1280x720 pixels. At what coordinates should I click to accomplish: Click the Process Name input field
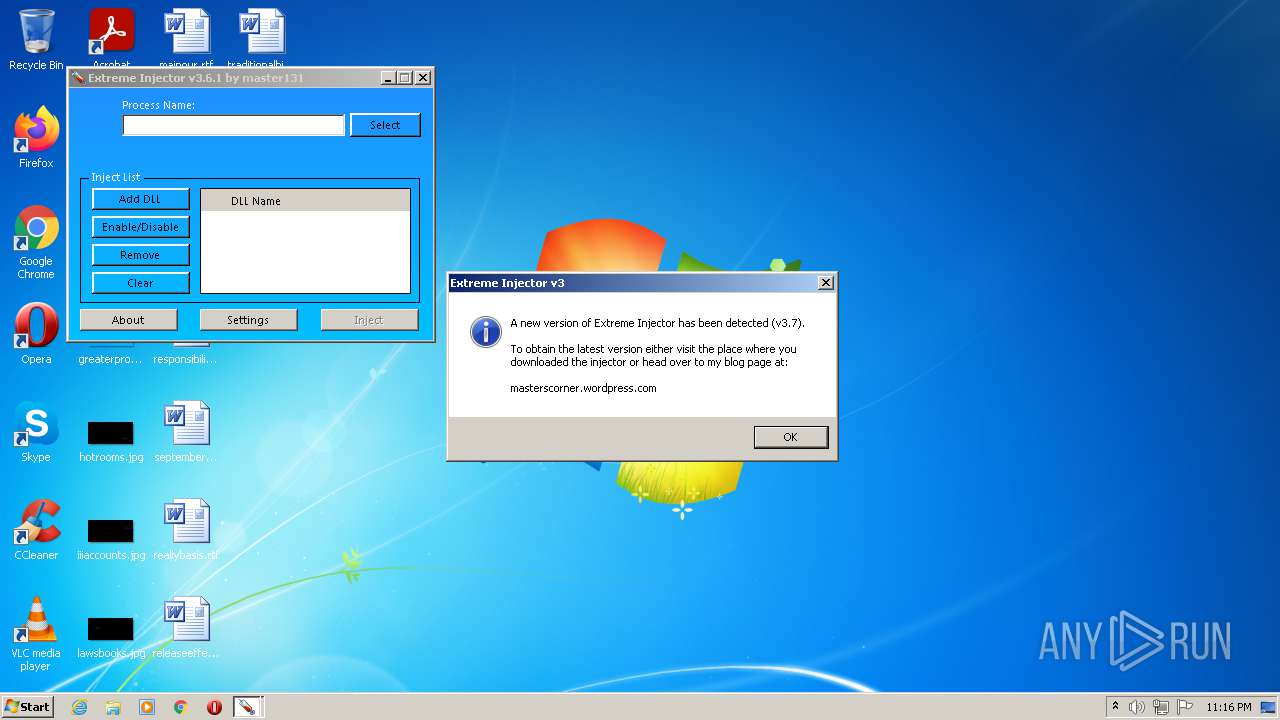(233, 125)
